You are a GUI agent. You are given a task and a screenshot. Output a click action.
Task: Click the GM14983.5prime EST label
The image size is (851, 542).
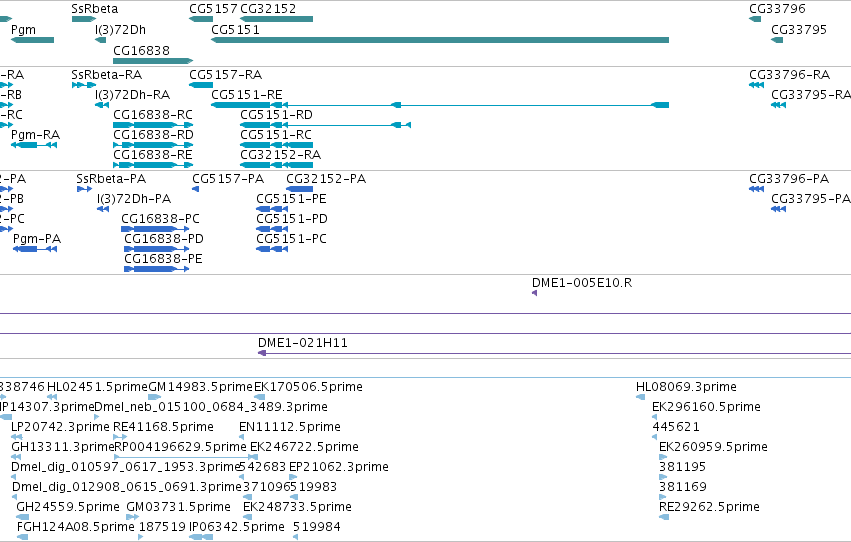(x=200, y=387)
